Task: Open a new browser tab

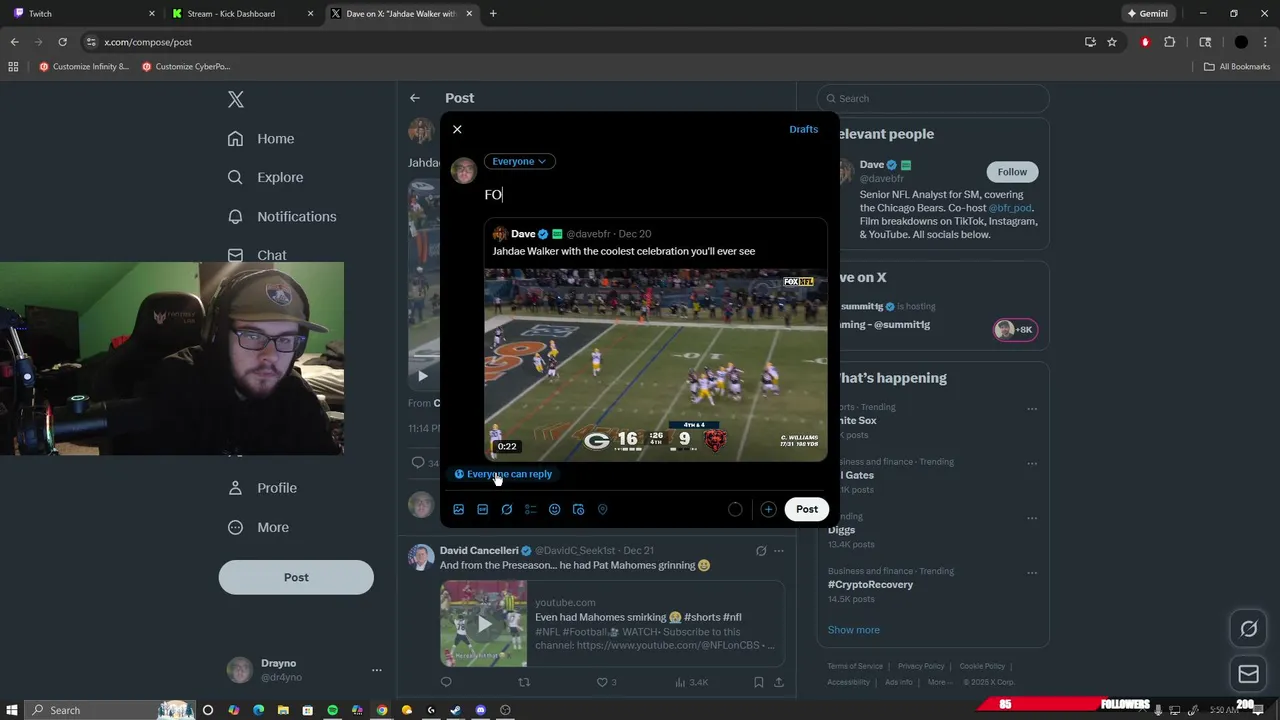Action: coord(493,14)
